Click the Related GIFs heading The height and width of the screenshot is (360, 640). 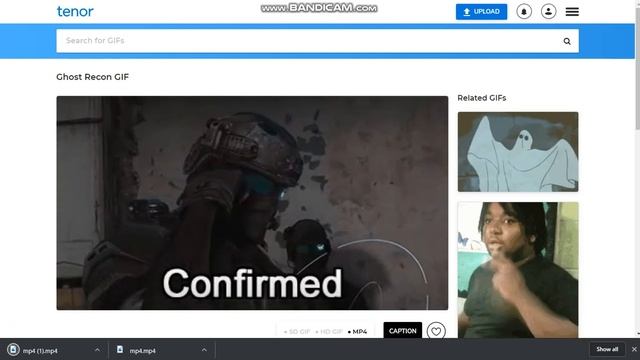482,98
